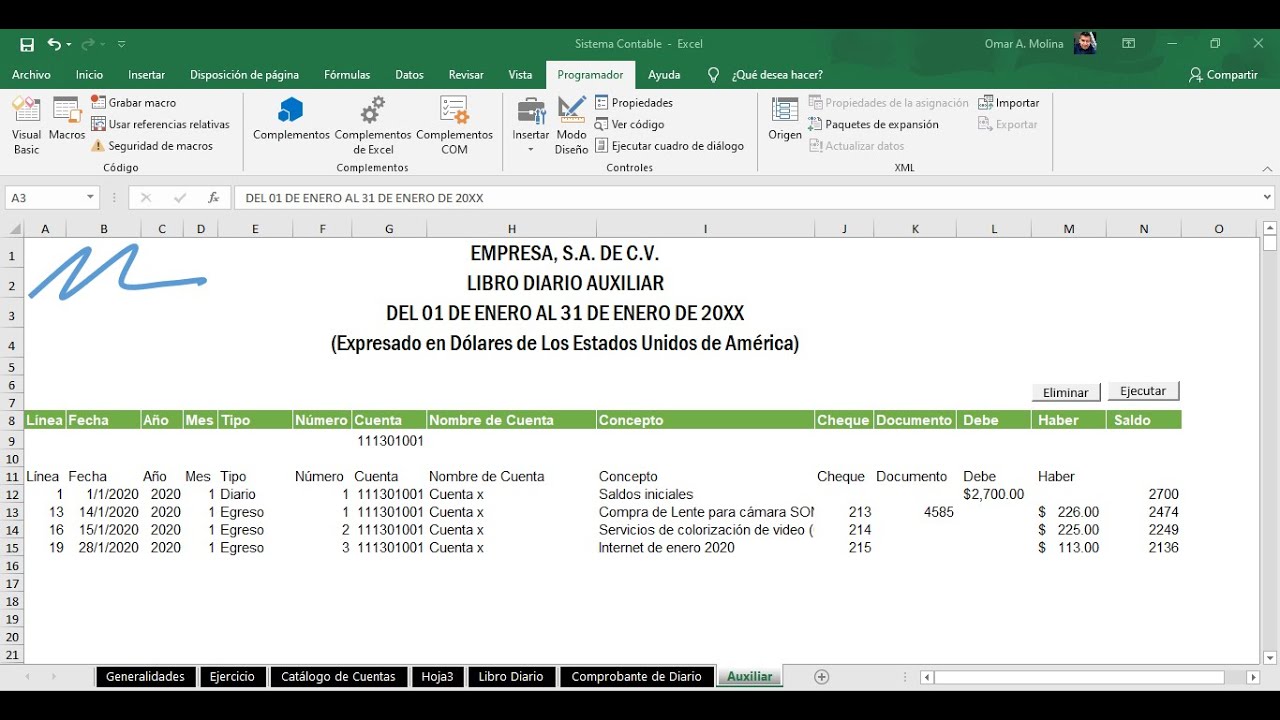Customize the Quick Access Toolbar
The image size is (1280, 720).
point(121,44)
